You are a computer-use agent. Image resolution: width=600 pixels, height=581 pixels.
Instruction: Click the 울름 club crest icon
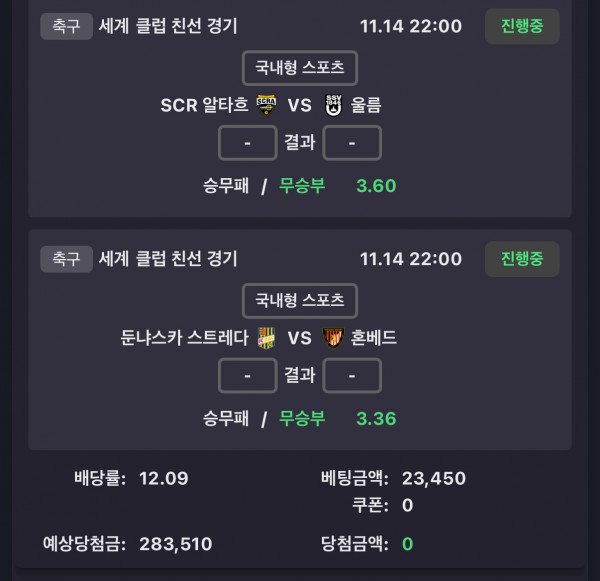point(334,105)
